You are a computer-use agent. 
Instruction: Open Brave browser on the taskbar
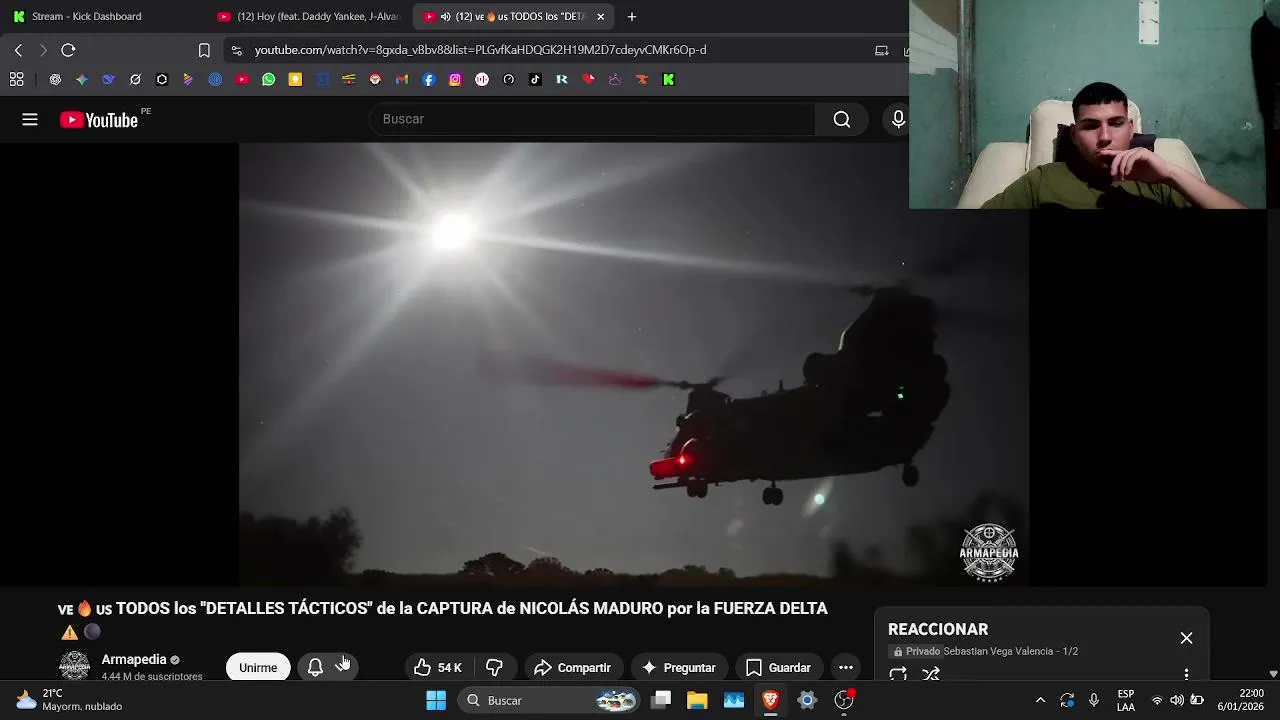[770, 700]
